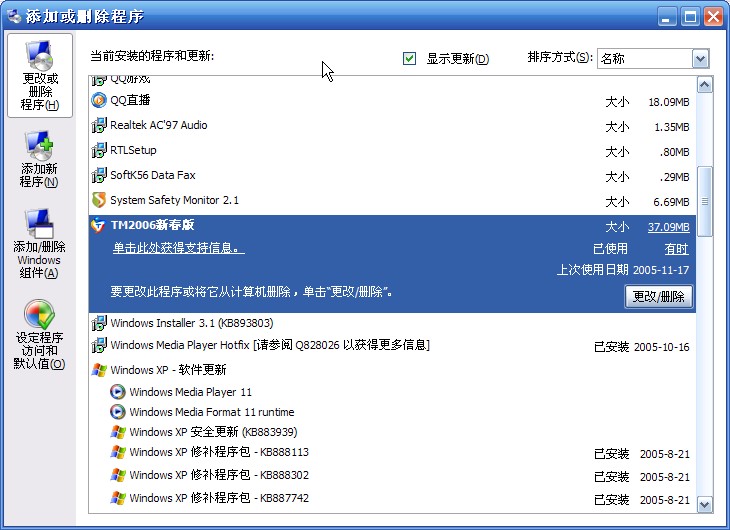Click the System Safety Monitor 2.1 icon

(99, 200)
